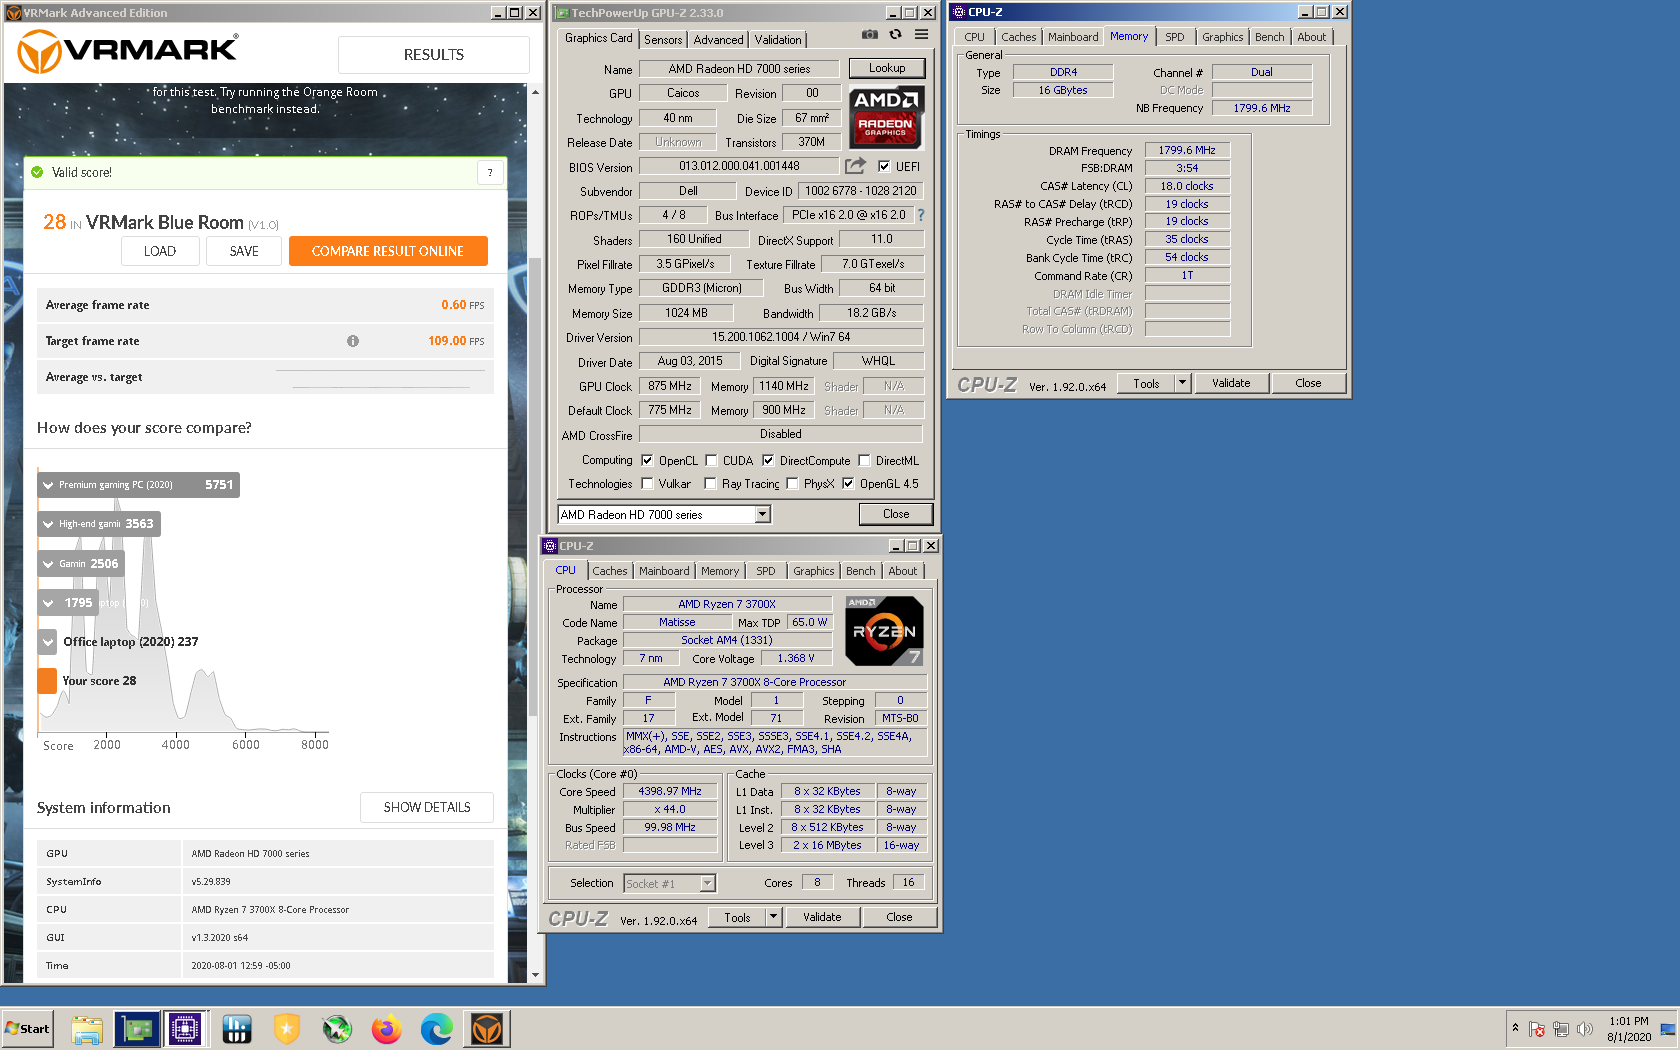Open the green jet icon in taskbar
This screenshot has width=1680, height=1050.
337,1029
